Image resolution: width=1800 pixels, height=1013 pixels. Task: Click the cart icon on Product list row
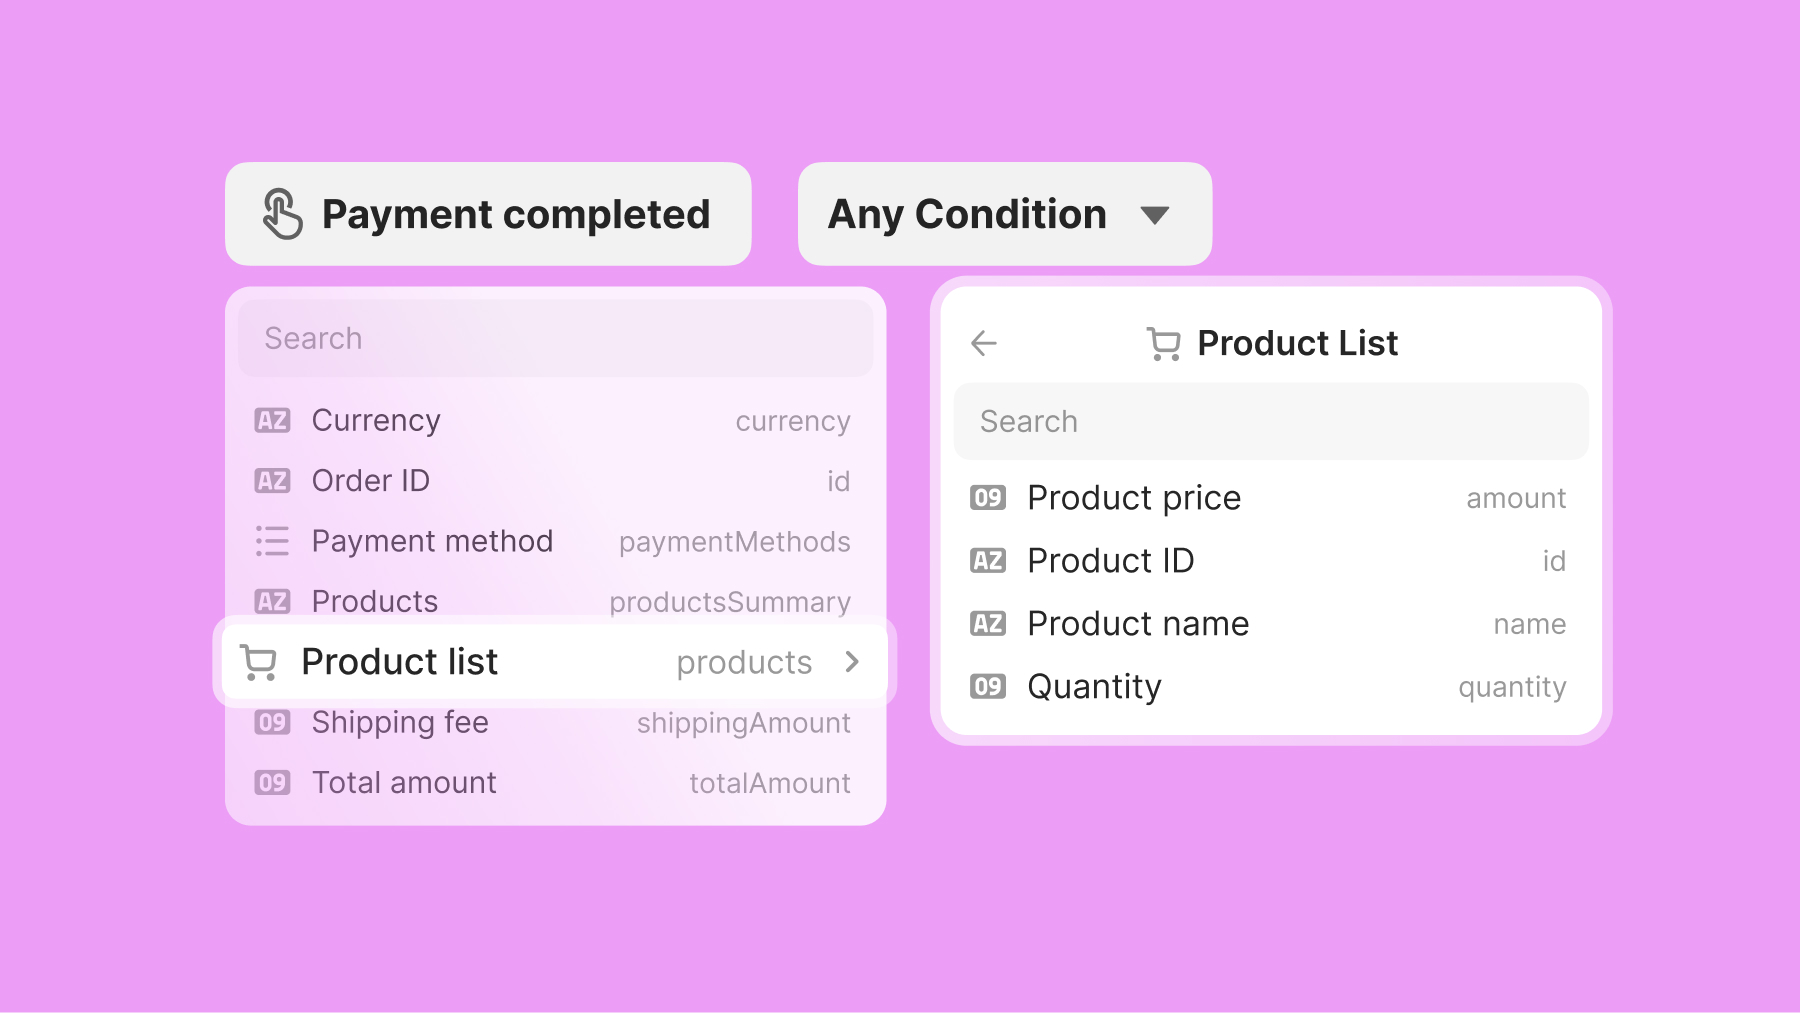[259, 662]
